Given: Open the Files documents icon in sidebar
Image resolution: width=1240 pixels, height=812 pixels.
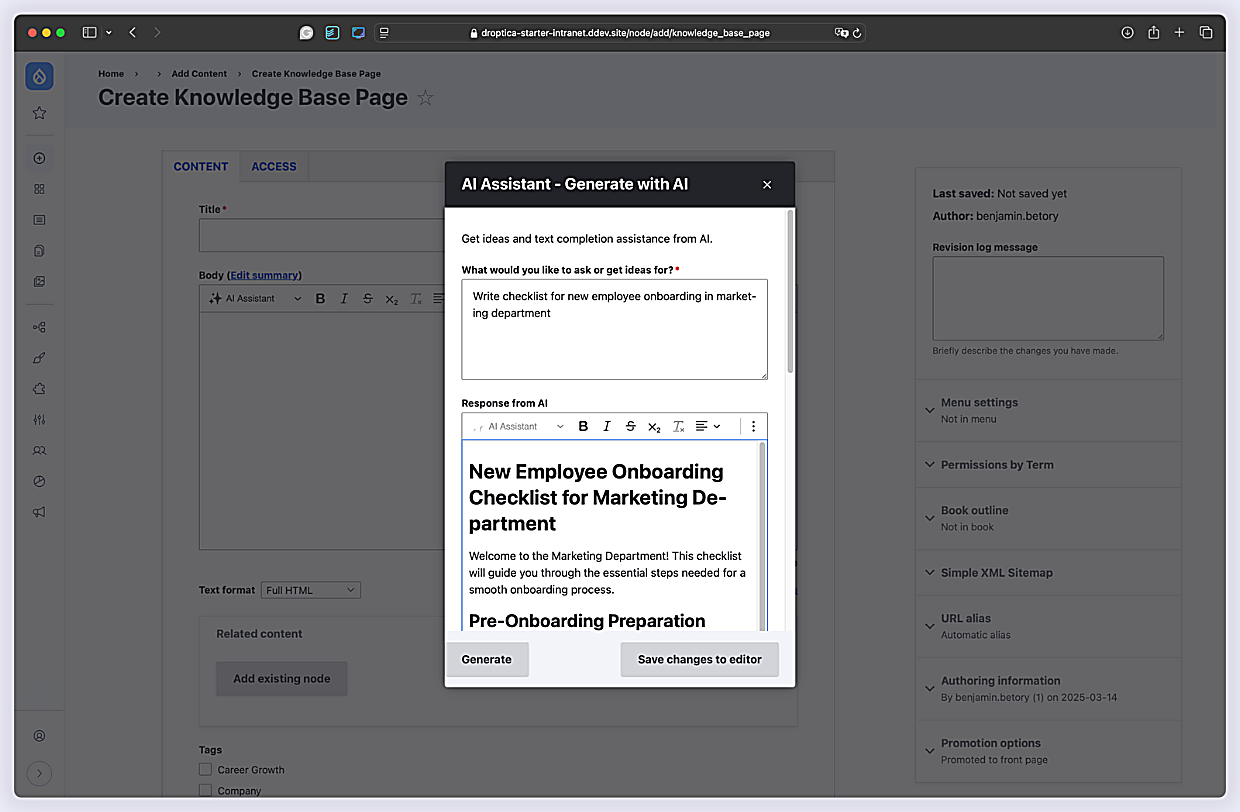Looking at the screenshot, I should point(39,251).
